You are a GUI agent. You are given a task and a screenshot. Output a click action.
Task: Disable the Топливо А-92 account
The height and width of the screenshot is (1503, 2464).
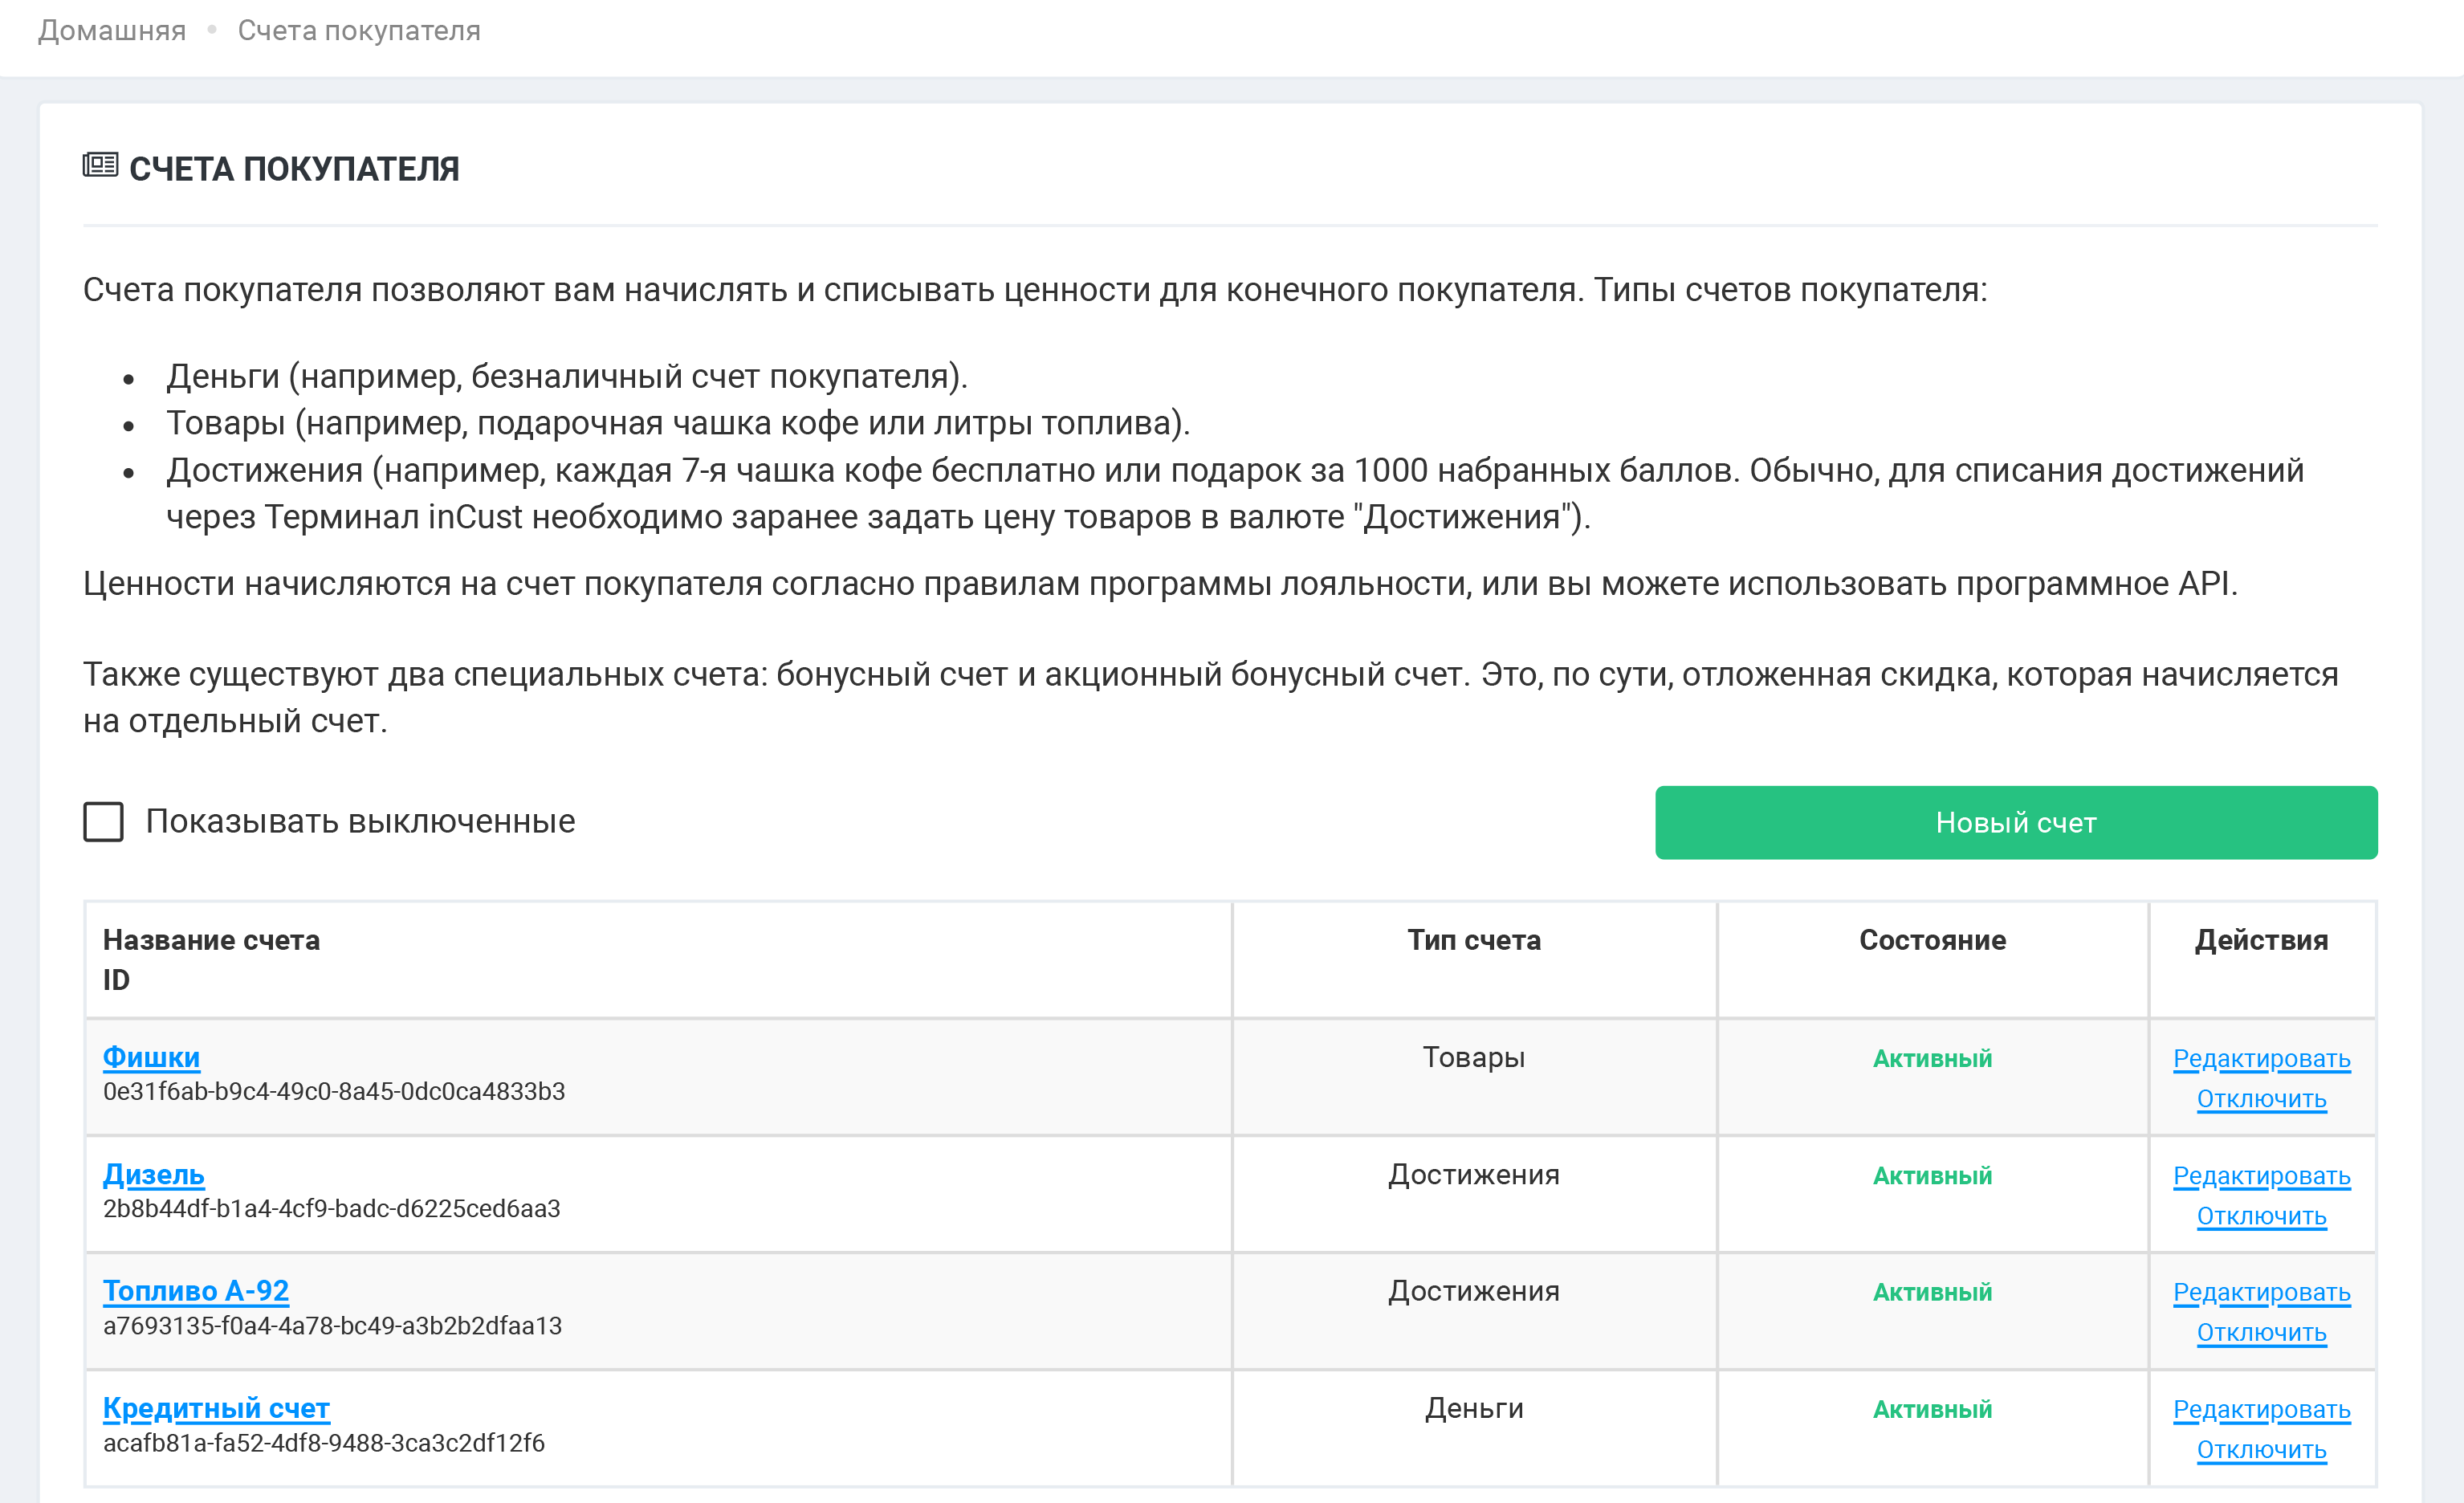(x=2261, y=1332)
